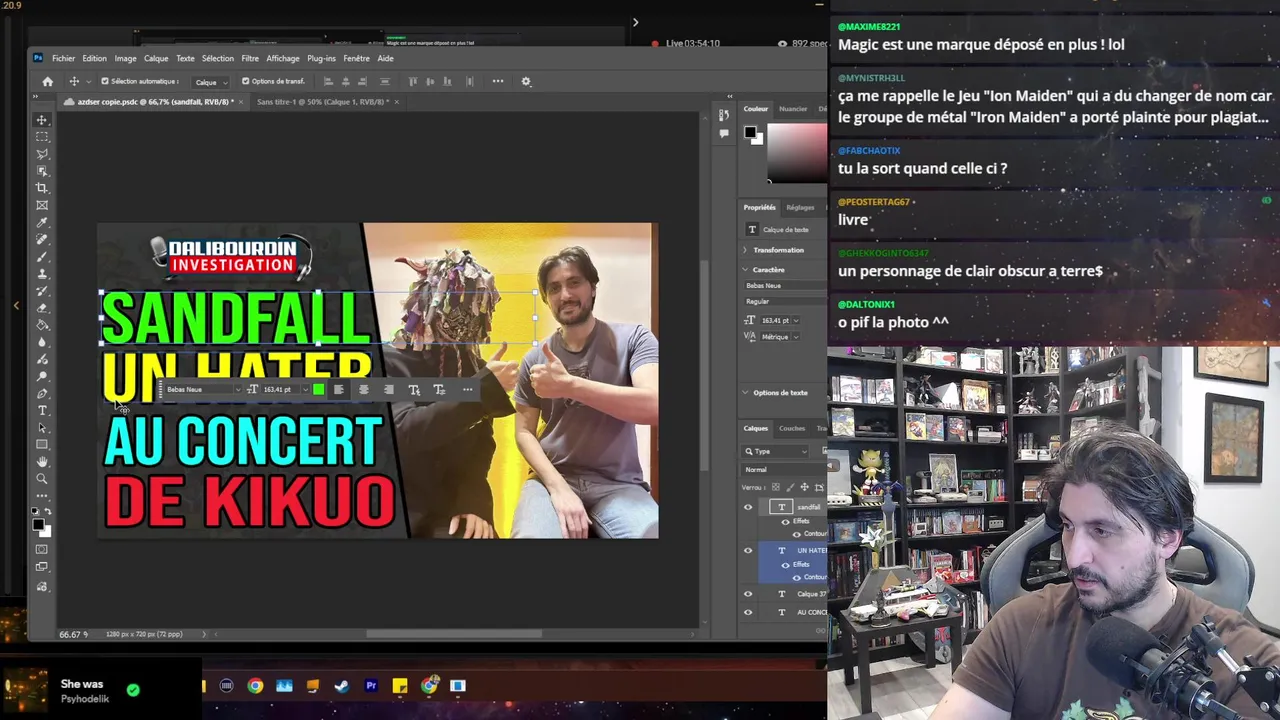This screenshot has width=1280, height=720.
Task: Select the Eyedropper tool
Action: 42,222
